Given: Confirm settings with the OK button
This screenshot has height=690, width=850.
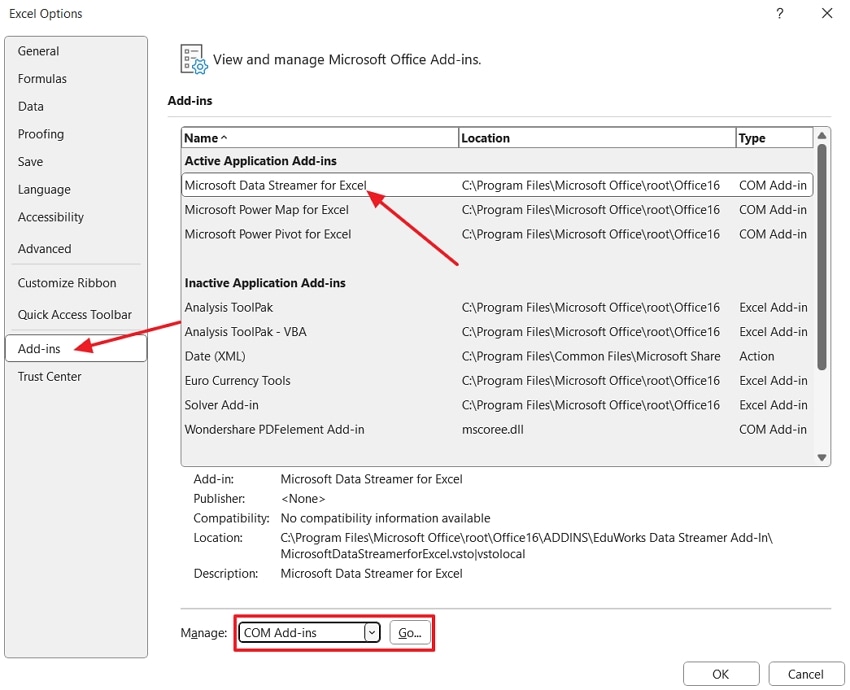Looking at the screenshot, I should (x=720, y=673).
